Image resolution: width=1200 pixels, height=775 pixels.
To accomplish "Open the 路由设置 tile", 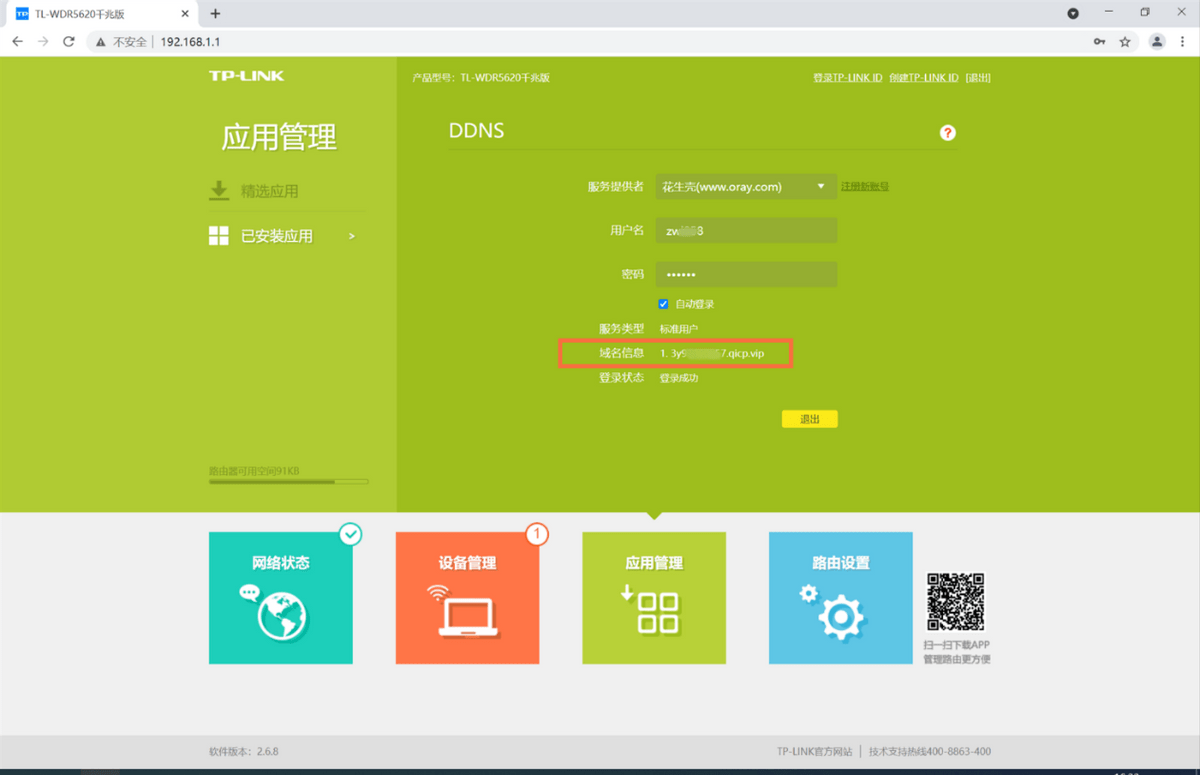I will pos(841,598).
